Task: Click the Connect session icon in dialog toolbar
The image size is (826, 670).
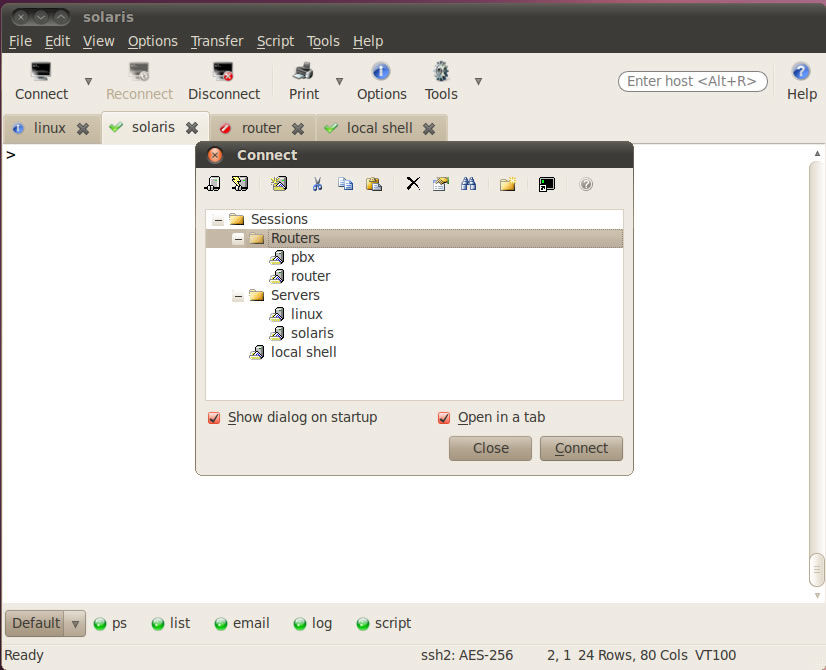Action: [212, 184]
